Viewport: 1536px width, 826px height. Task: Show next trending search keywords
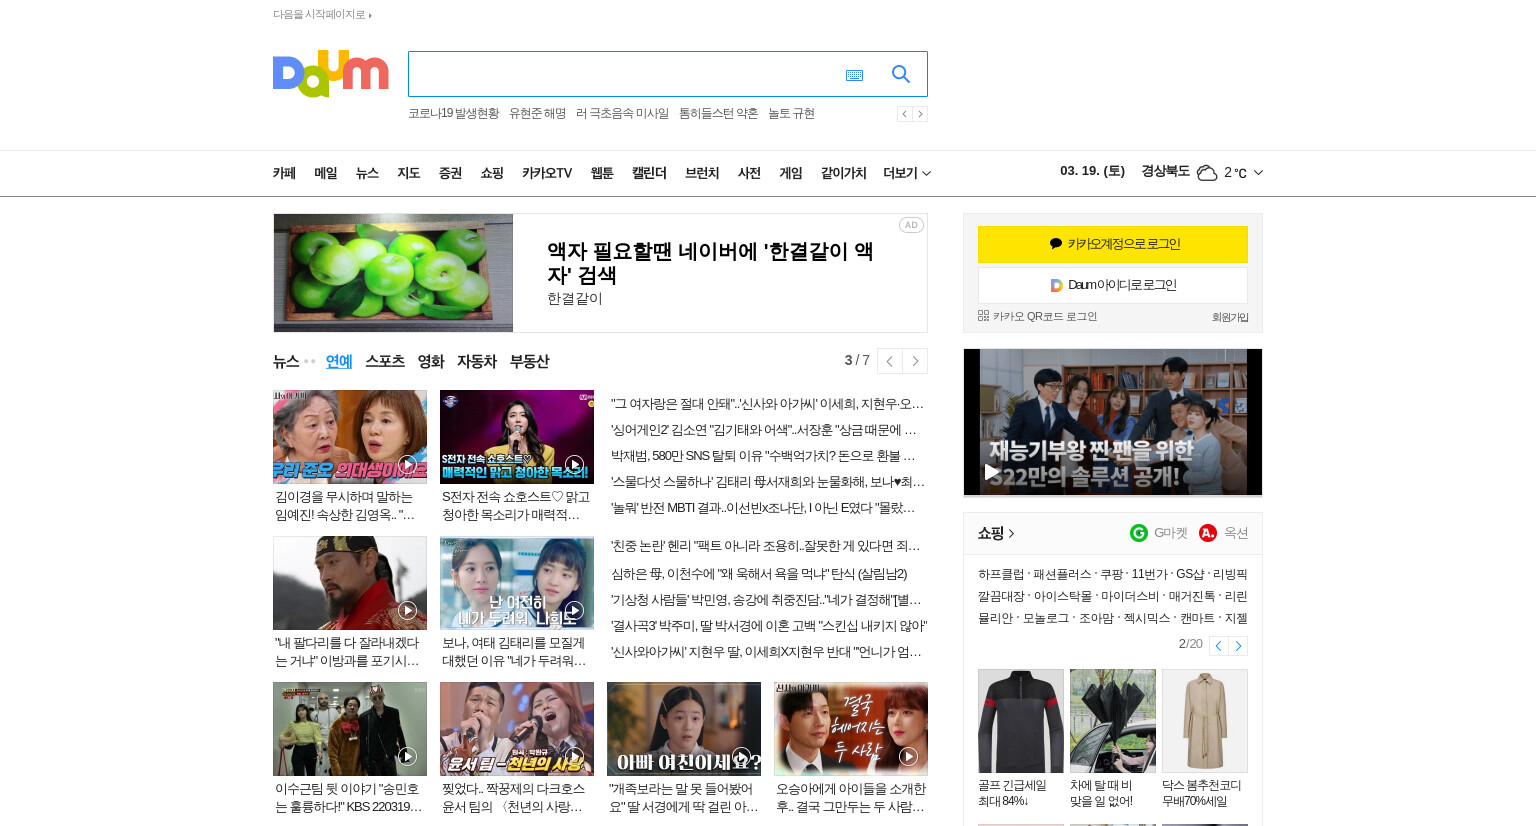920,114
